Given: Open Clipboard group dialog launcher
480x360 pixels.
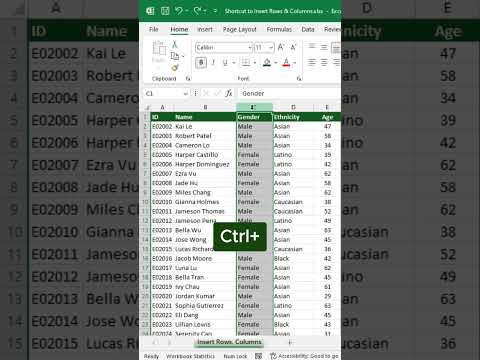Looking at the screenshot, I should click(x=188, y=79).
